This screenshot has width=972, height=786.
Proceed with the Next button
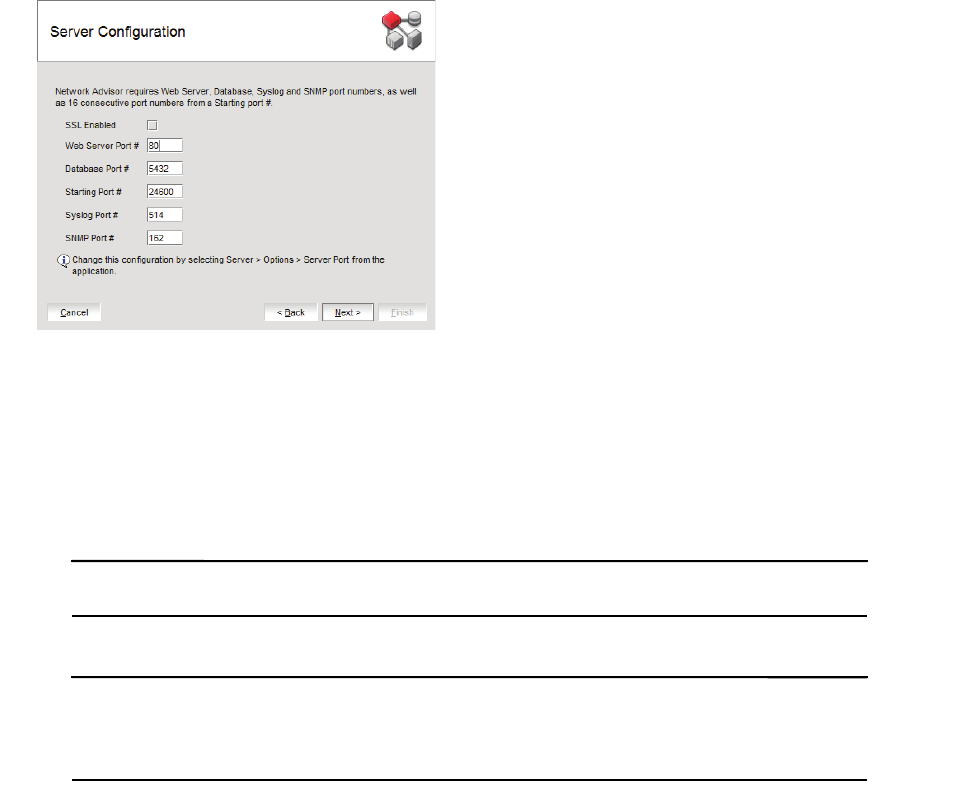348,312
